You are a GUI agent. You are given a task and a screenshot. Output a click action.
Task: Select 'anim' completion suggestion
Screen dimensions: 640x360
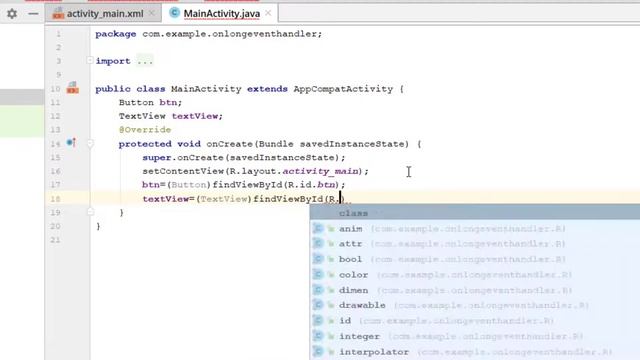[475, 229]
